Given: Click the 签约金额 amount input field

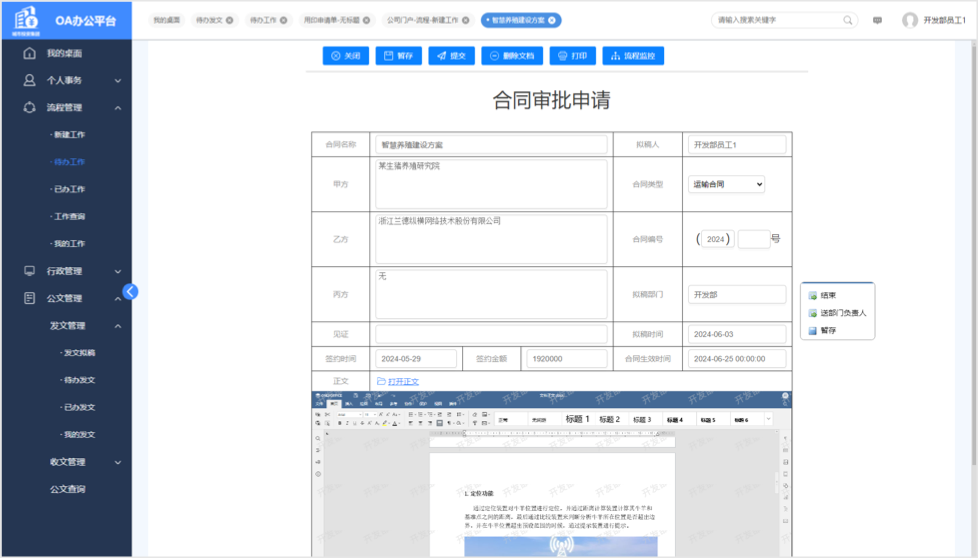Looking at the screenshot, I should click(566, 359).
